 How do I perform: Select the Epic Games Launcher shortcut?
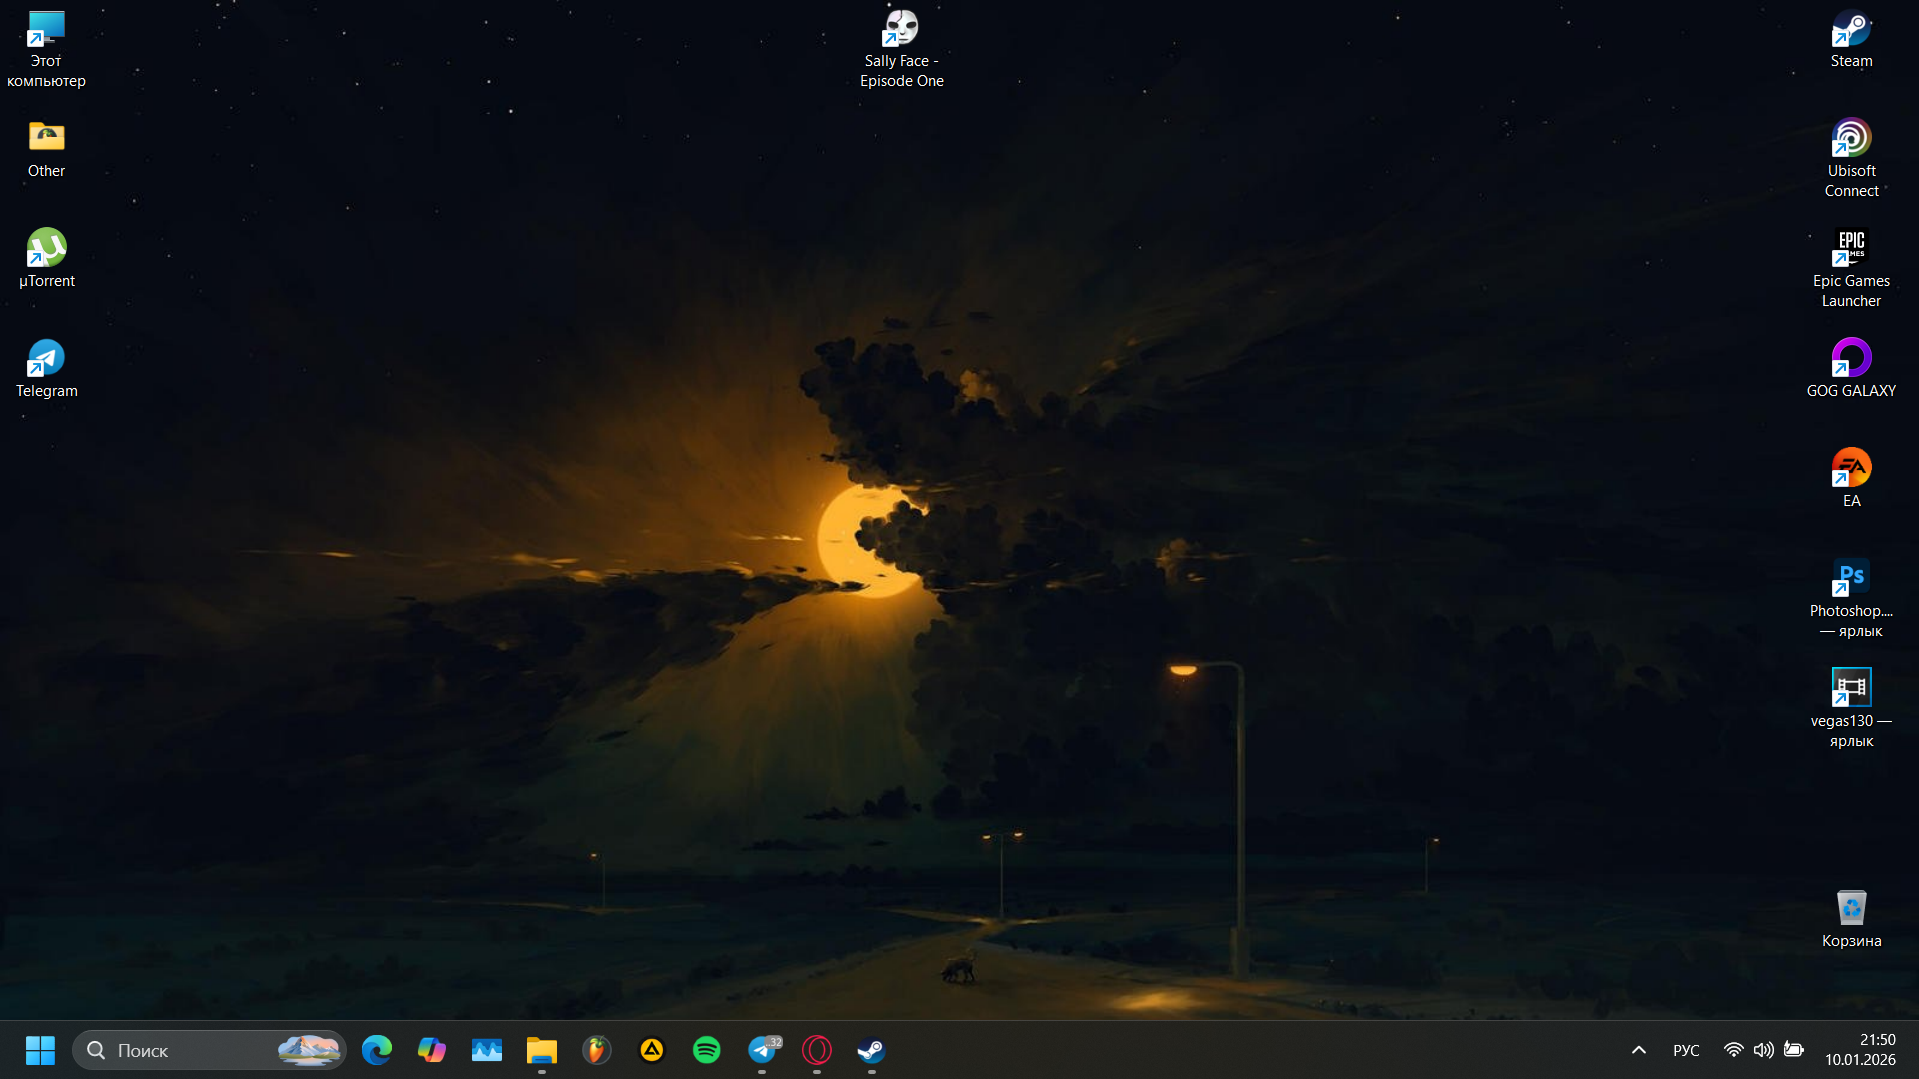pos(1851,268)
